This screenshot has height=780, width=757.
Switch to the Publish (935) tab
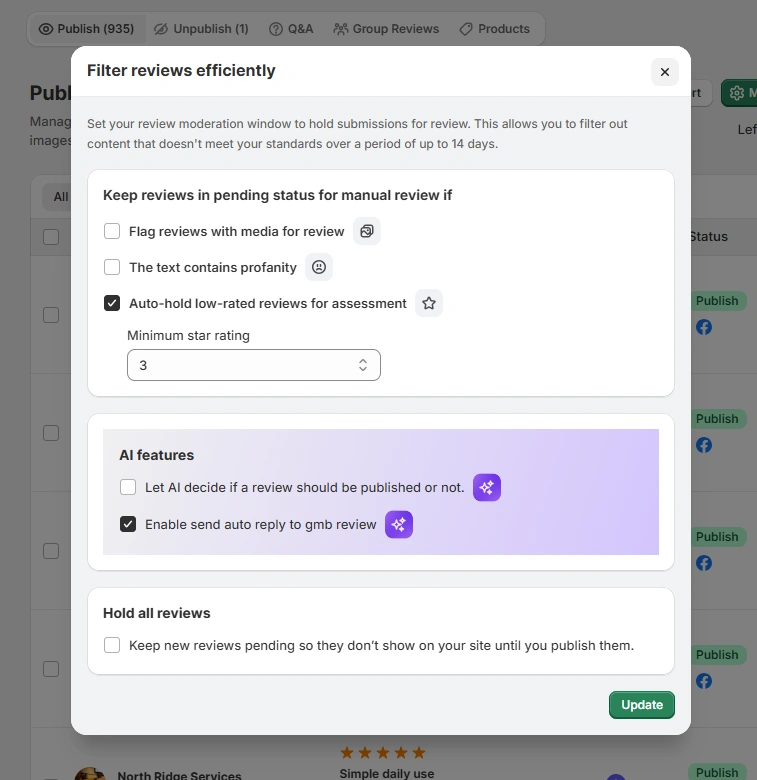click(87, 29)
